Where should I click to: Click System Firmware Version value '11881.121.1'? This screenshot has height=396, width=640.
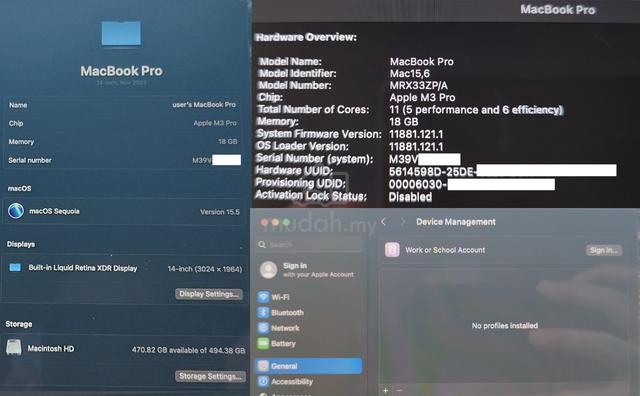416,134
